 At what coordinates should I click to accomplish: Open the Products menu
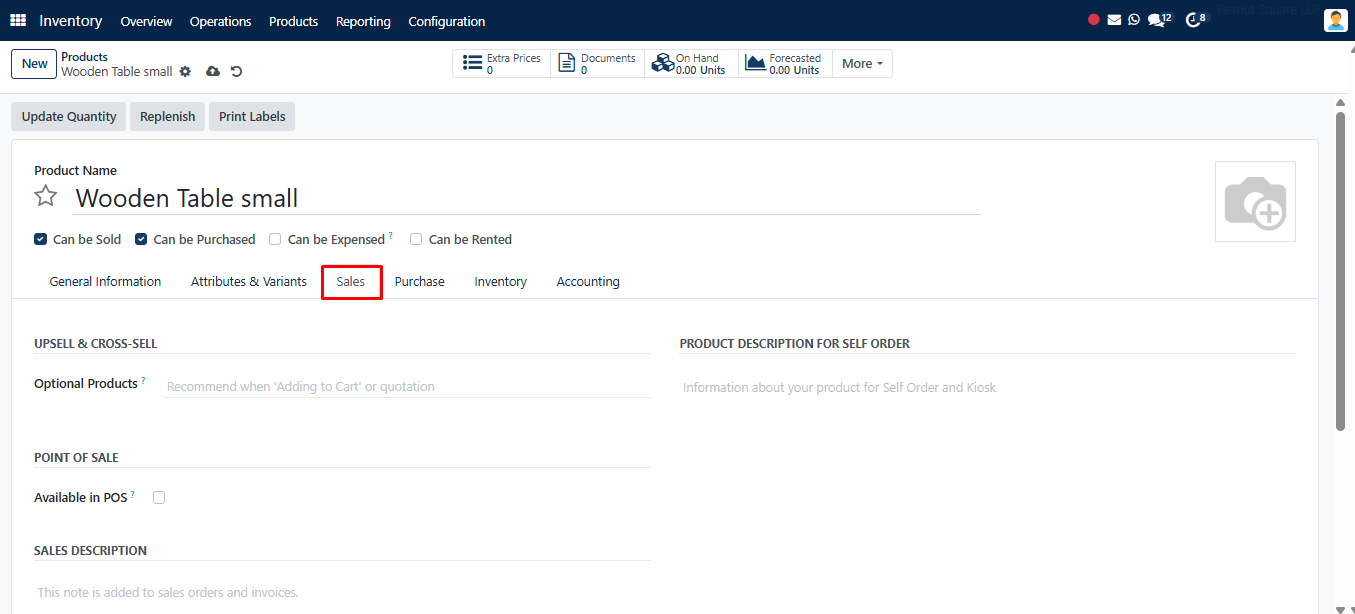[293, 21]
